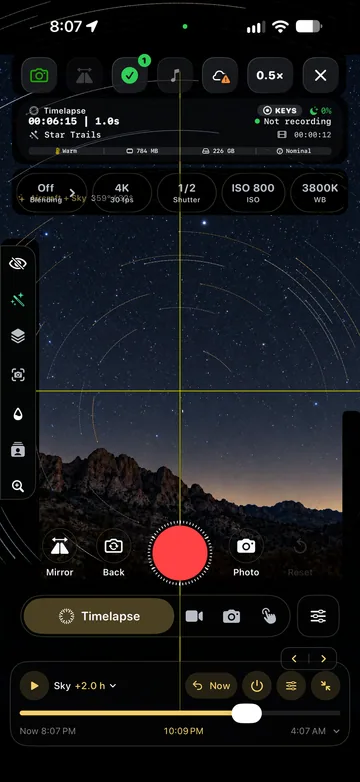Toggle the sky simulation power button
Viewport: 360px width, 782px height.
point(257,686)
